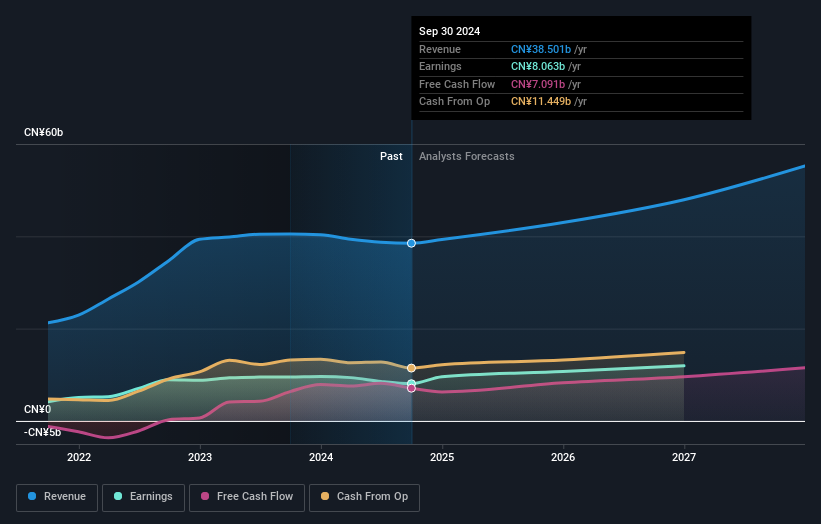This screenshot has width=821, height=524.
Task: Select the 2022 x-axis label
Action: click(79, 458)
